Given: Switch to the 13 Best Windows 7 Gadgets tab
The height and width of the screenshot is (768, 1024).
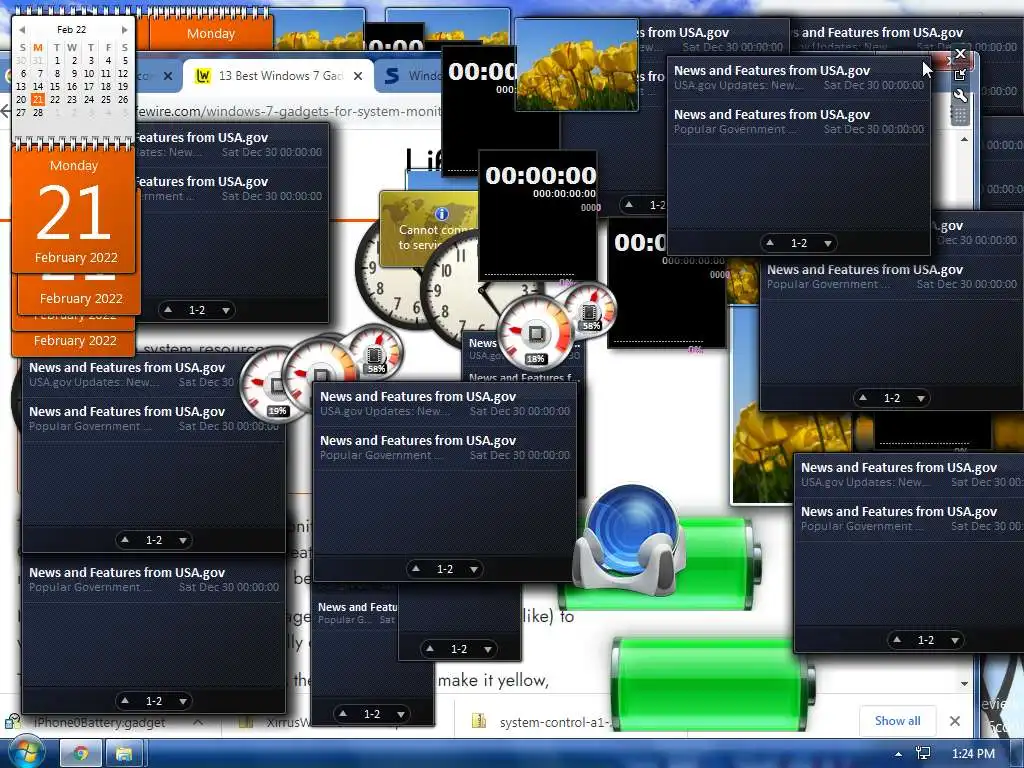Looking at the screenshot, I should tap(280, 76).
